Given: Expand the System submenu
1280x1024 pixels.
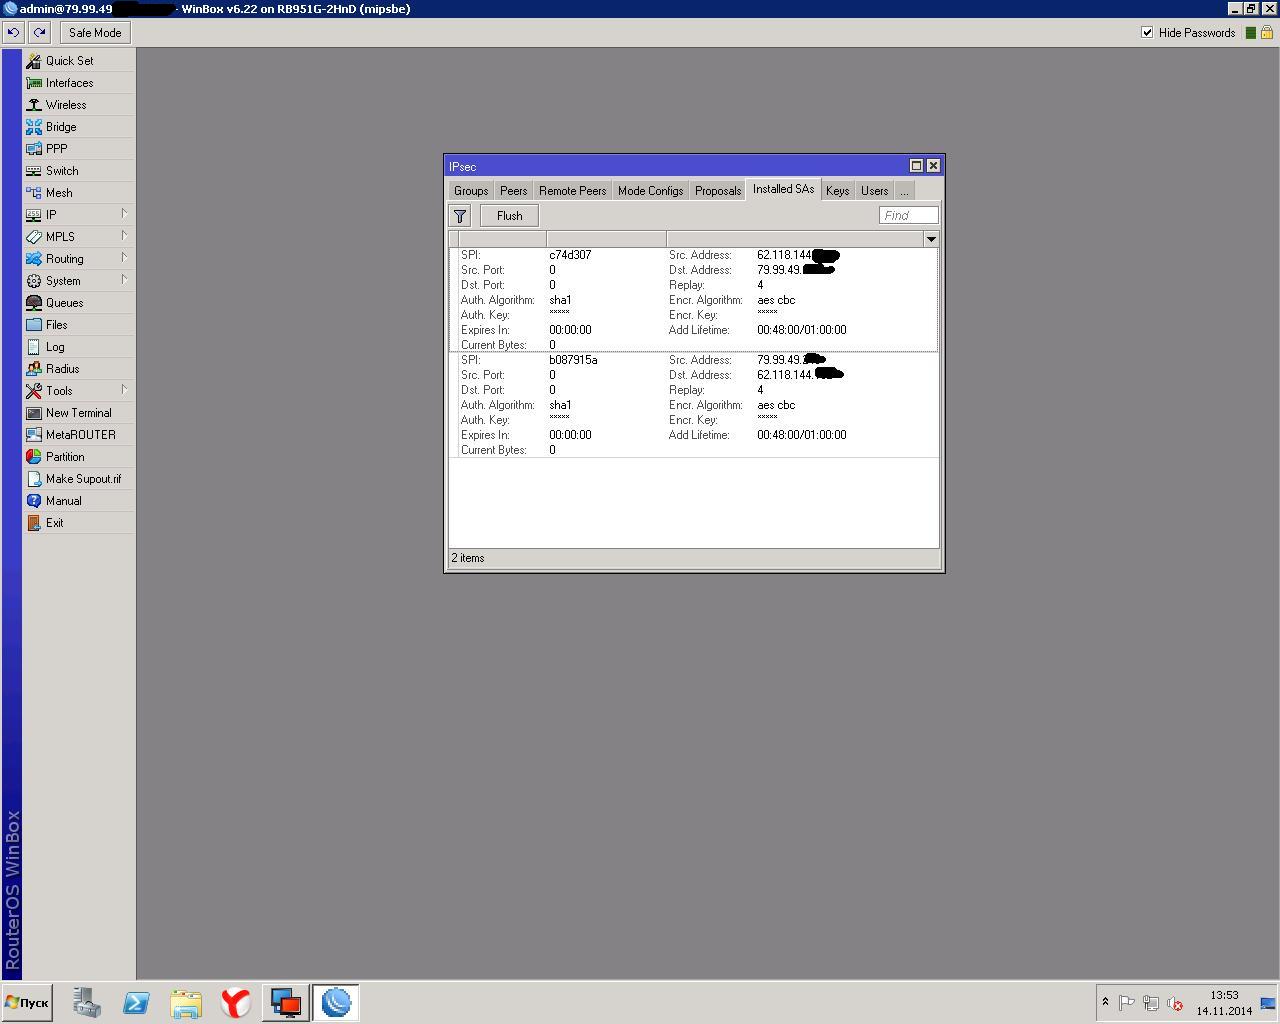Looking at the screenshot, I should pyautogui.click(x=78, y=281).
